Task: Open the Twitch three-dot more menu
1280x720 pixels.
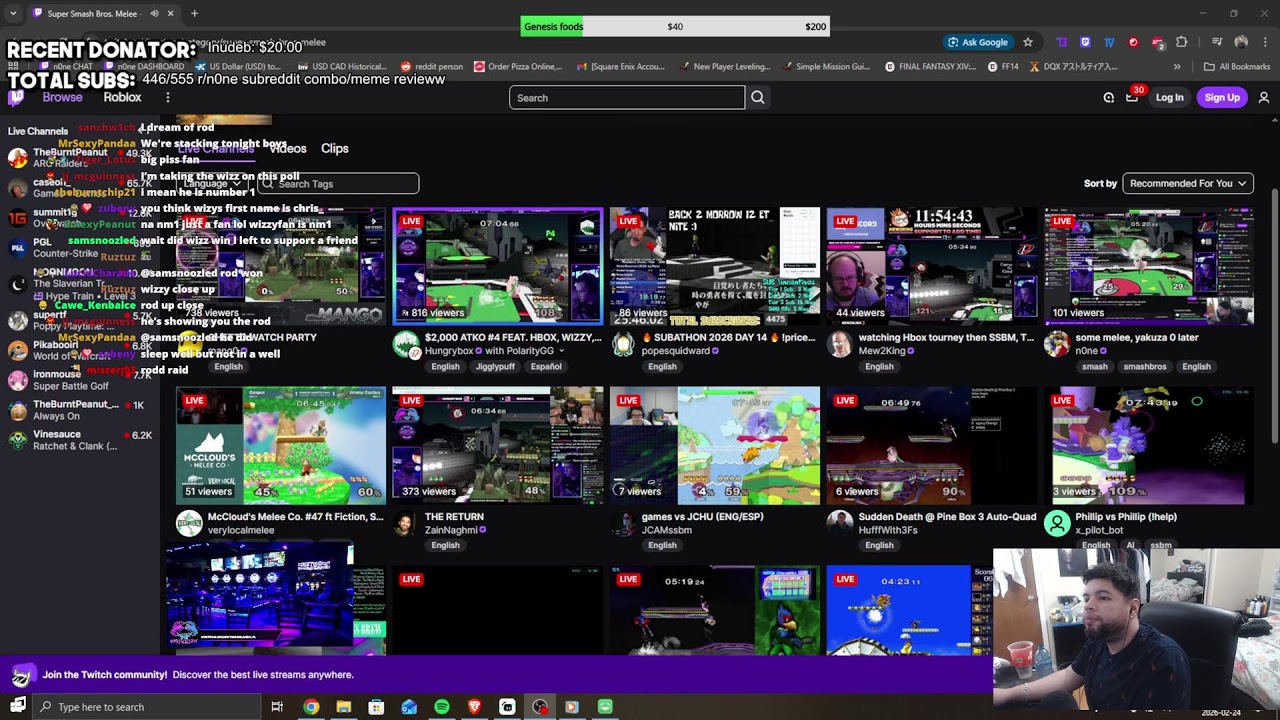Action: pyautogui.click(x=168, y=97)
